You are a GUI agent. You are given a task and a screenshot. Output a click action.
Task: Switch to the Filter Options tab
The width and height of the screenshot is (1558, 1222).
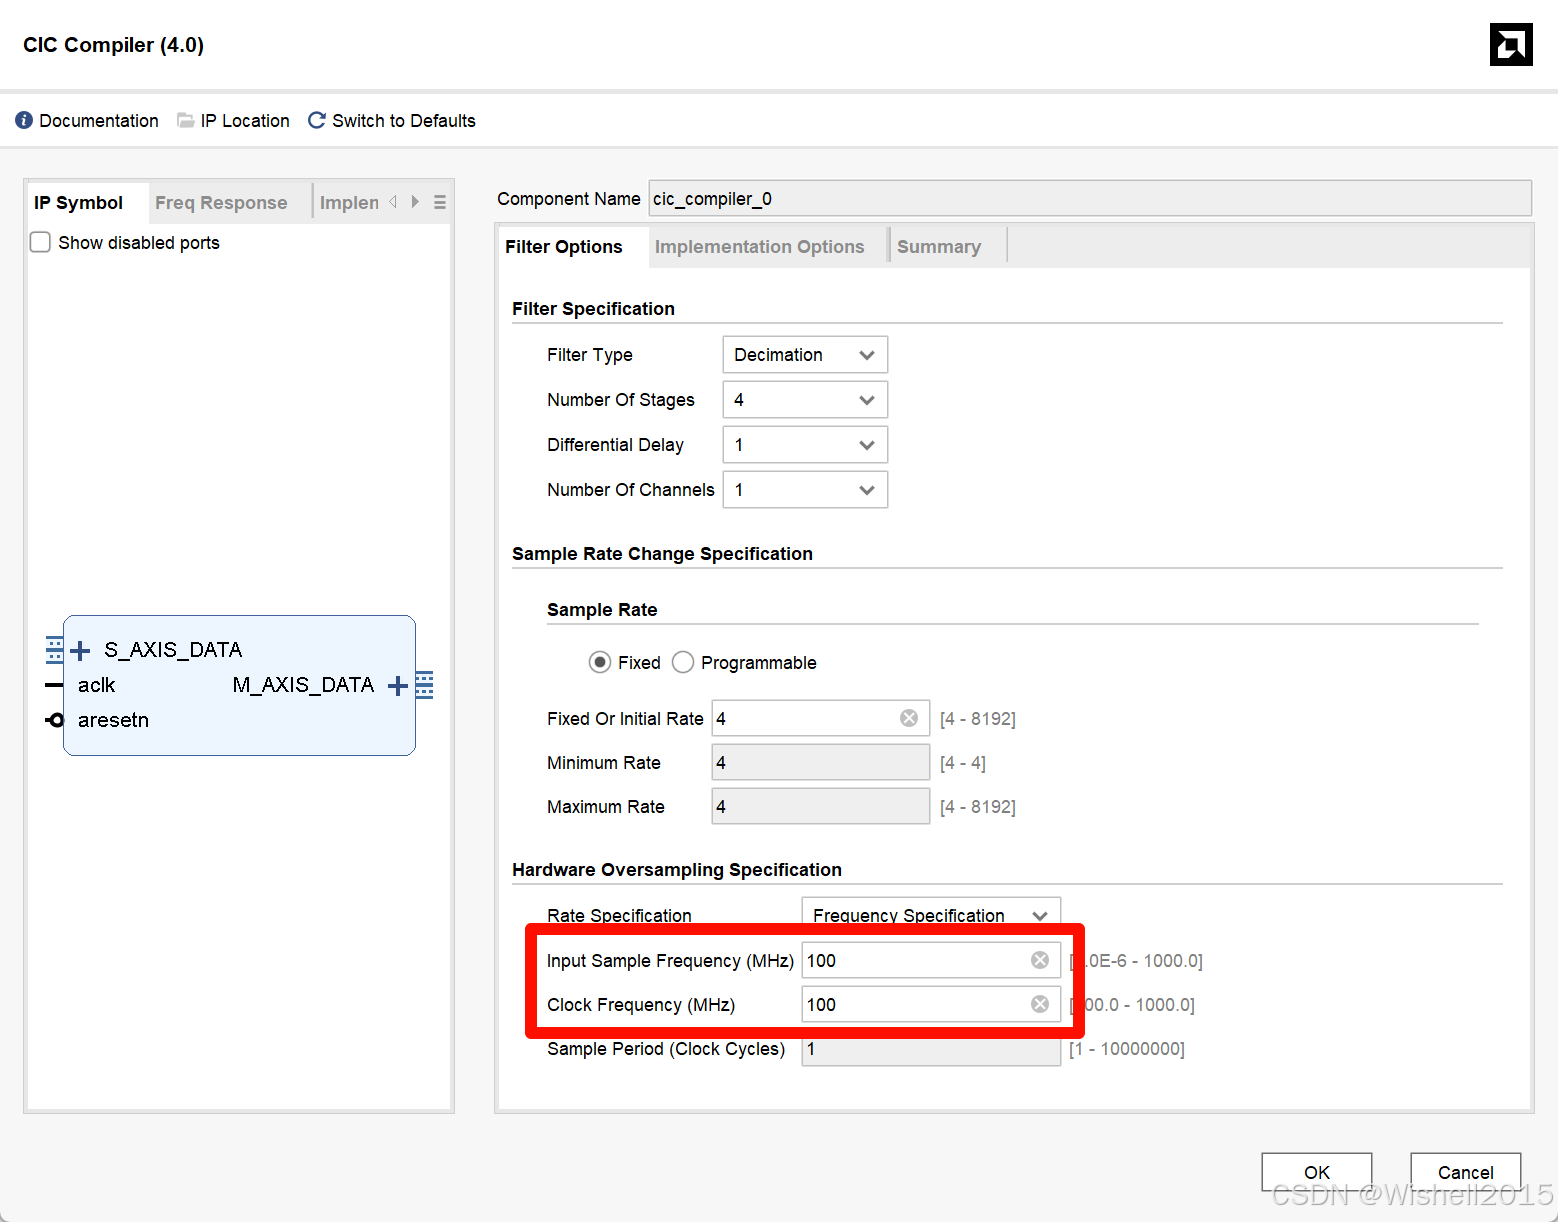[564, 247]
